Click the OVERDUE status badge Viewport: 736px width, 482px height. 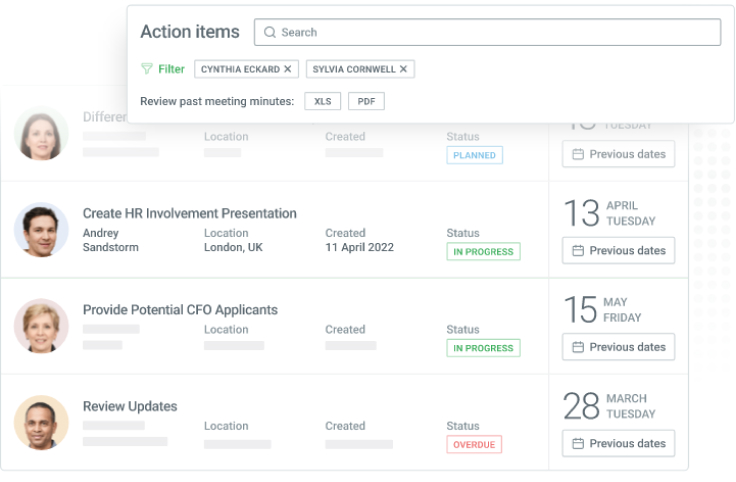[x=474, y=445]
